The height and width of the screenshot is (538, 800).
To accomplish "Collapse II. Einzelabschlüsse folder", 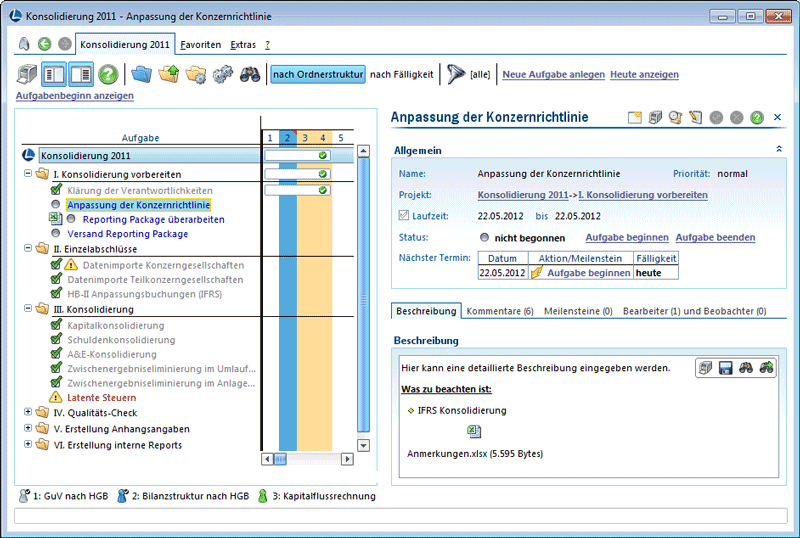I will point(28,248).
